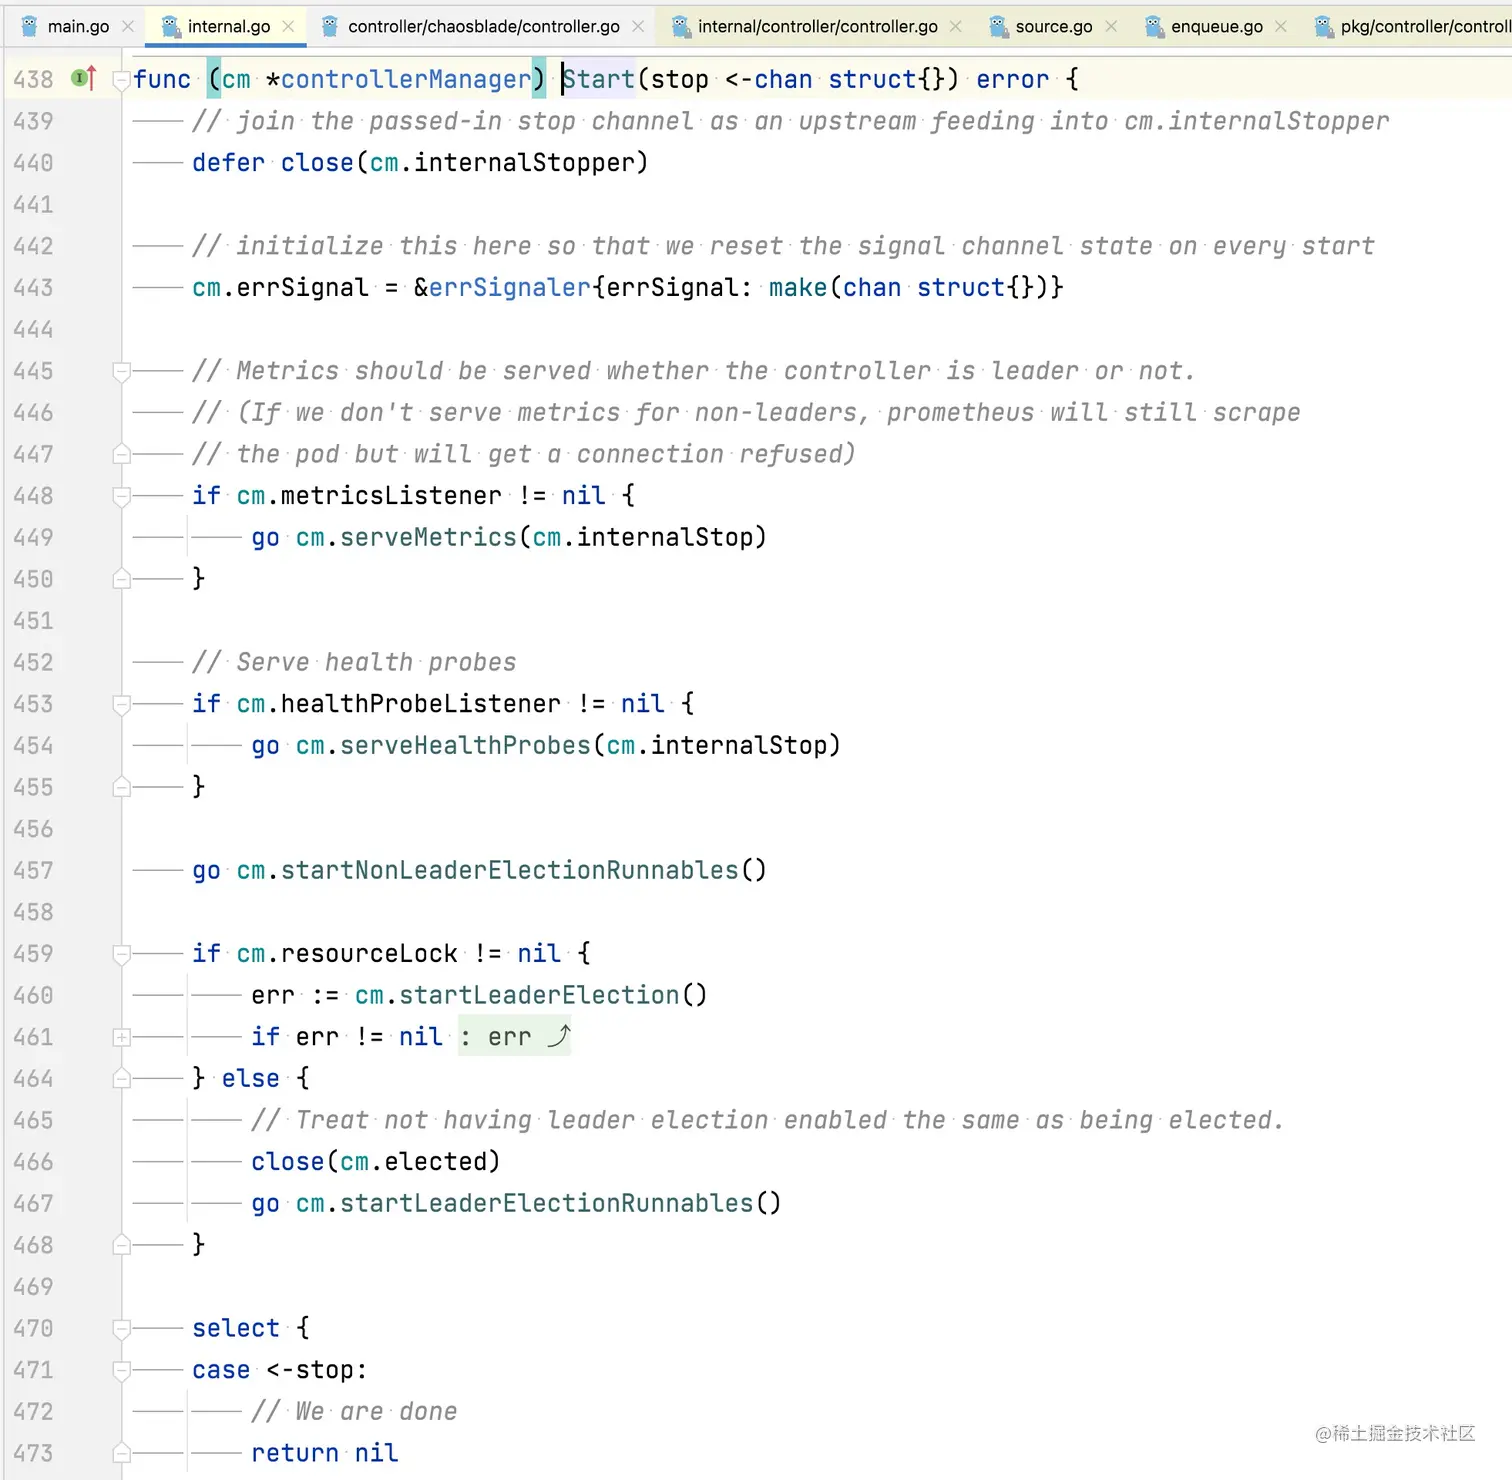This screenshot has width=1512, height=1480.
Task: Click the Go file icon on enqueue.go tab
Action: coord(1154,26)
